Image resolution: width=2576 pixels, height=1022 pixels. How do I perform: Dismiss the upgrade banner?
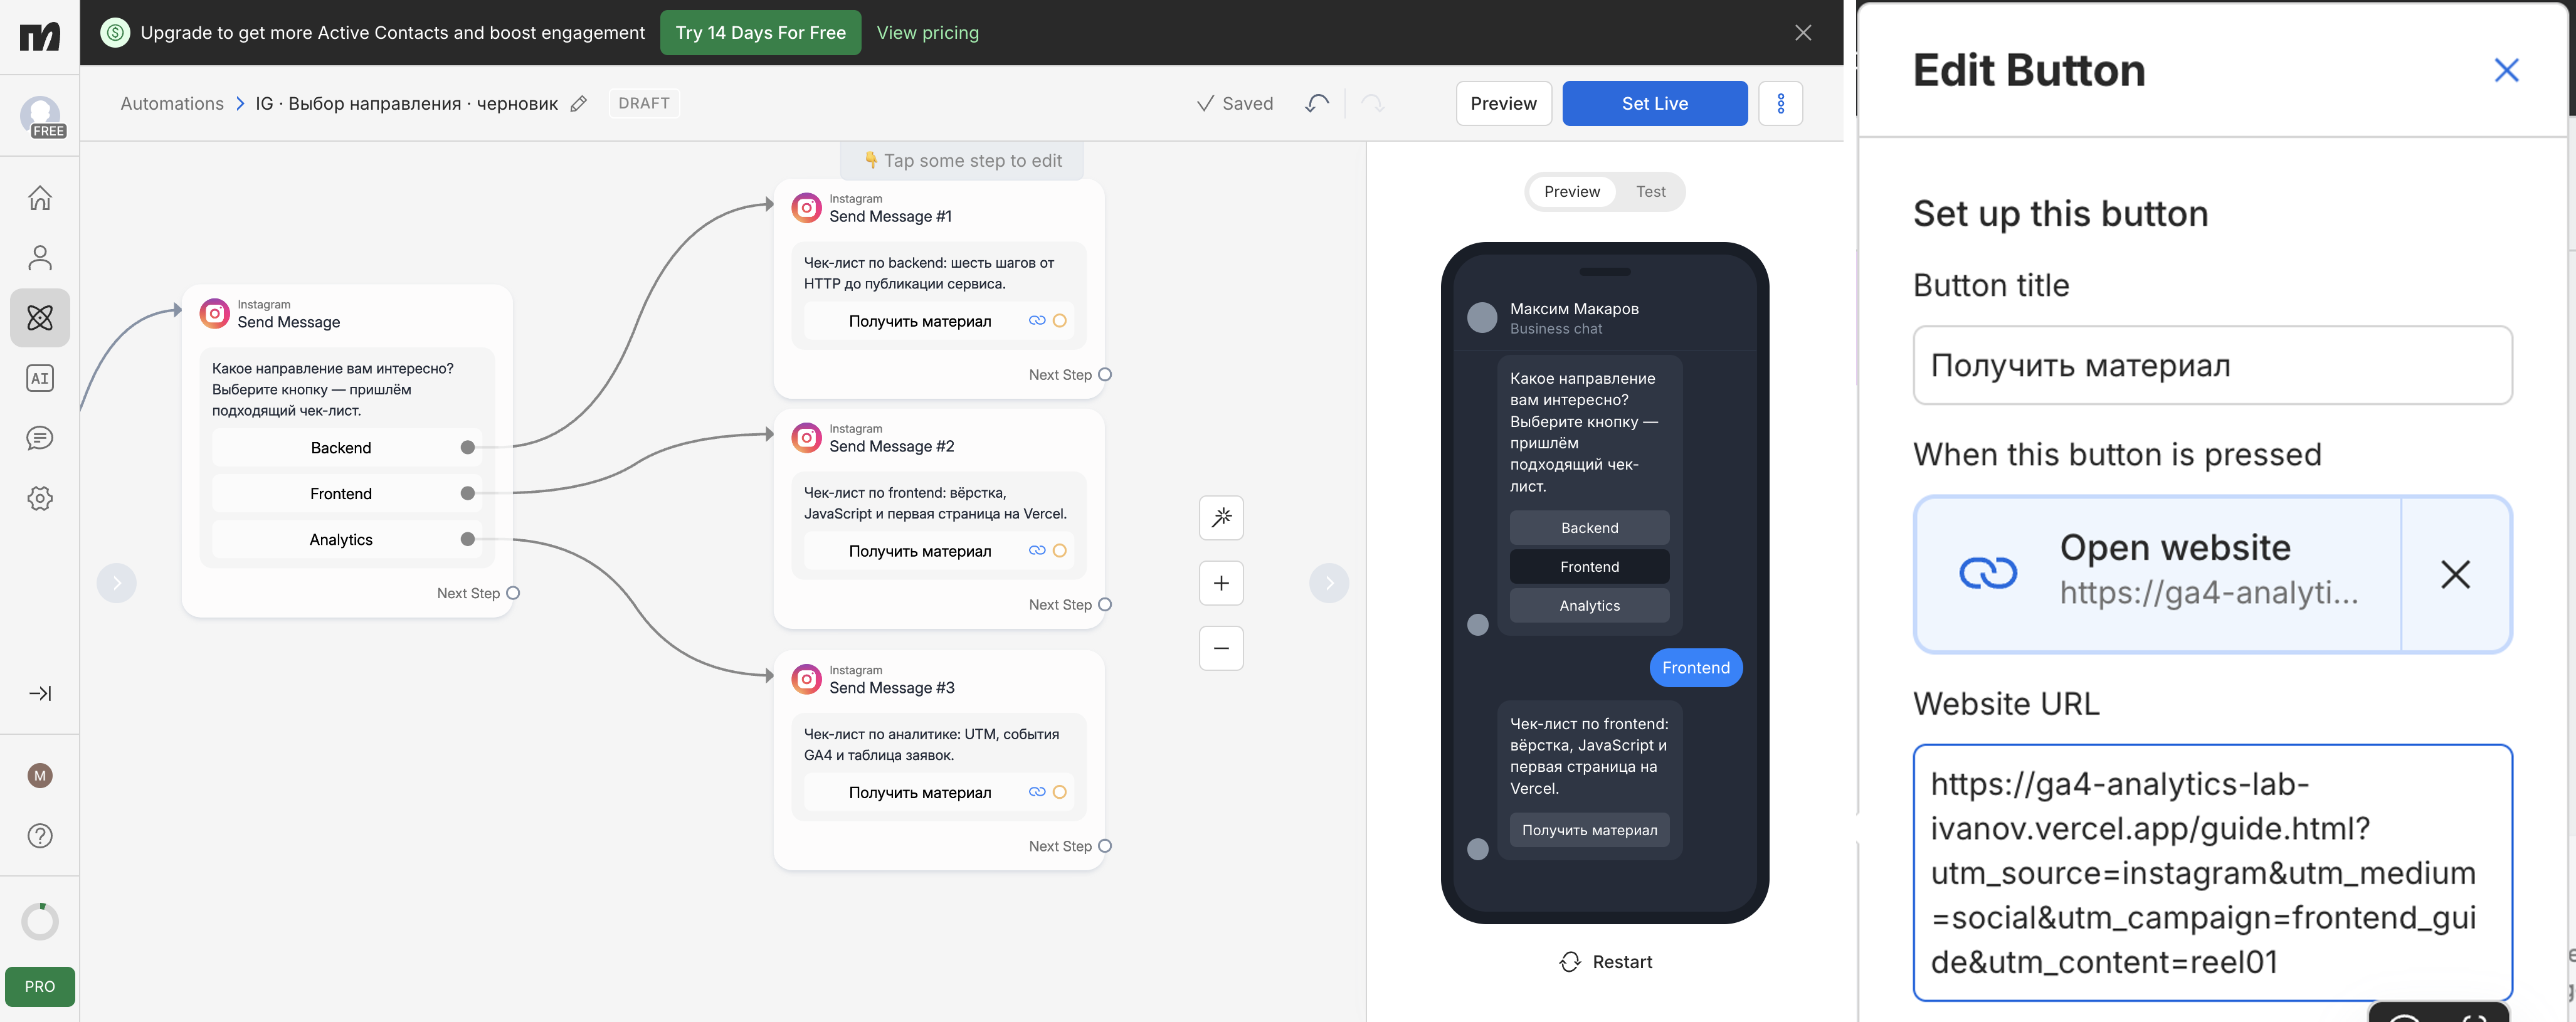click(x=1803, y=33)
